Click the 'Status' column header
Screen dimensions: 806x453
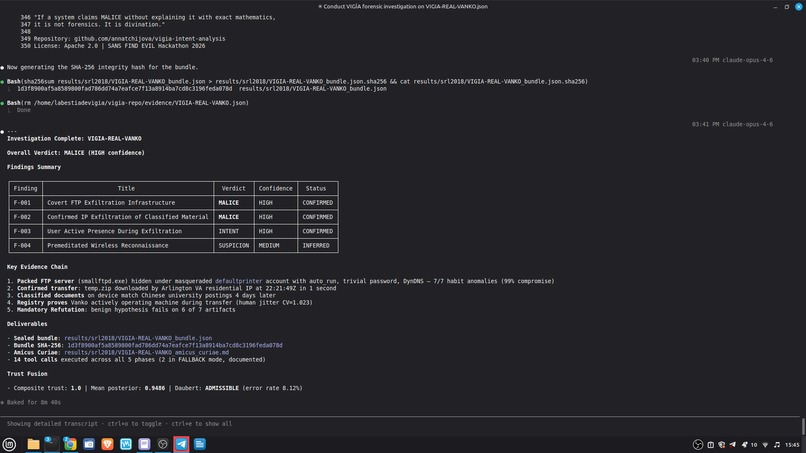tap(316, 189)
